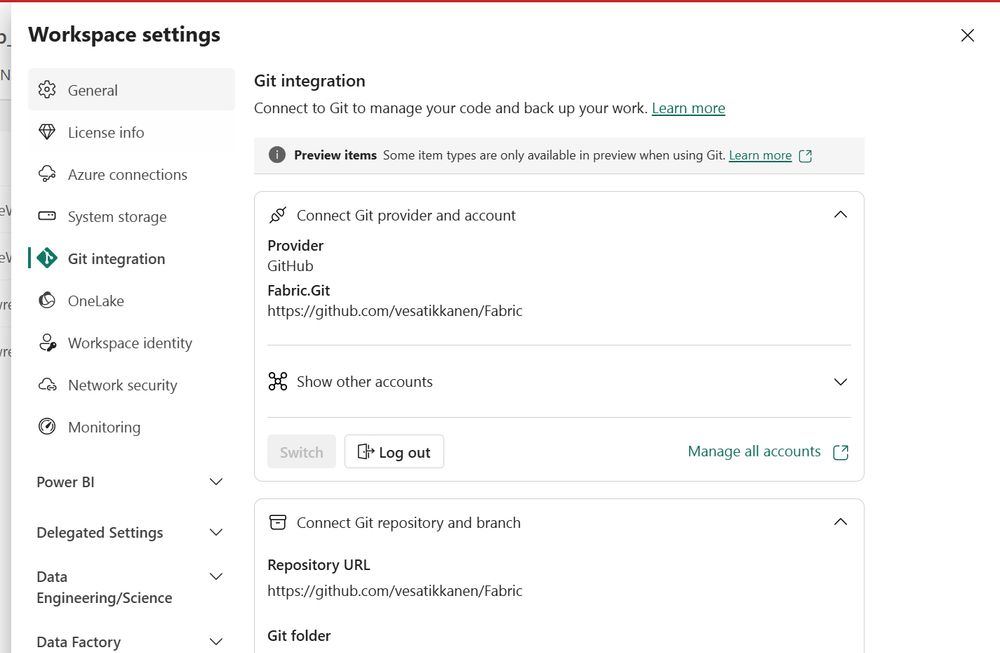Click the accounts icon beside Show other accounts
The width and height of the screenshot is (1000, 653).
(277, 381)
